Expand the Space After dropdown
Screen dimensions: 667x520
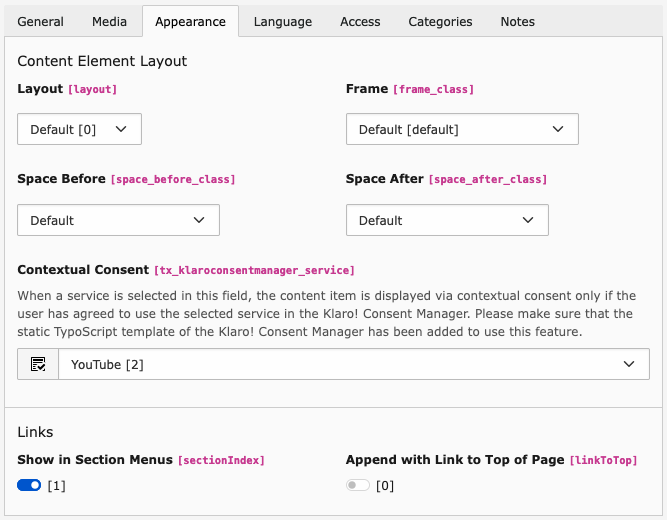pos(446,220)
